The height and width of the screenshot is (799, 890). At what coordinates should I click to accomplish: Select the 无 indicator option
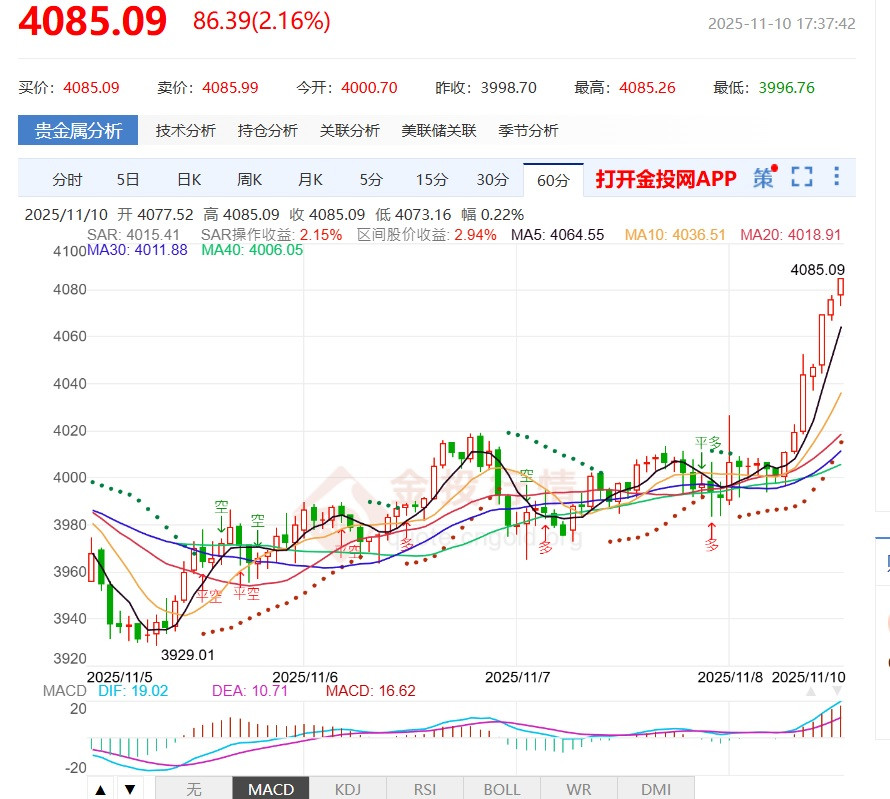pos(194,789)
